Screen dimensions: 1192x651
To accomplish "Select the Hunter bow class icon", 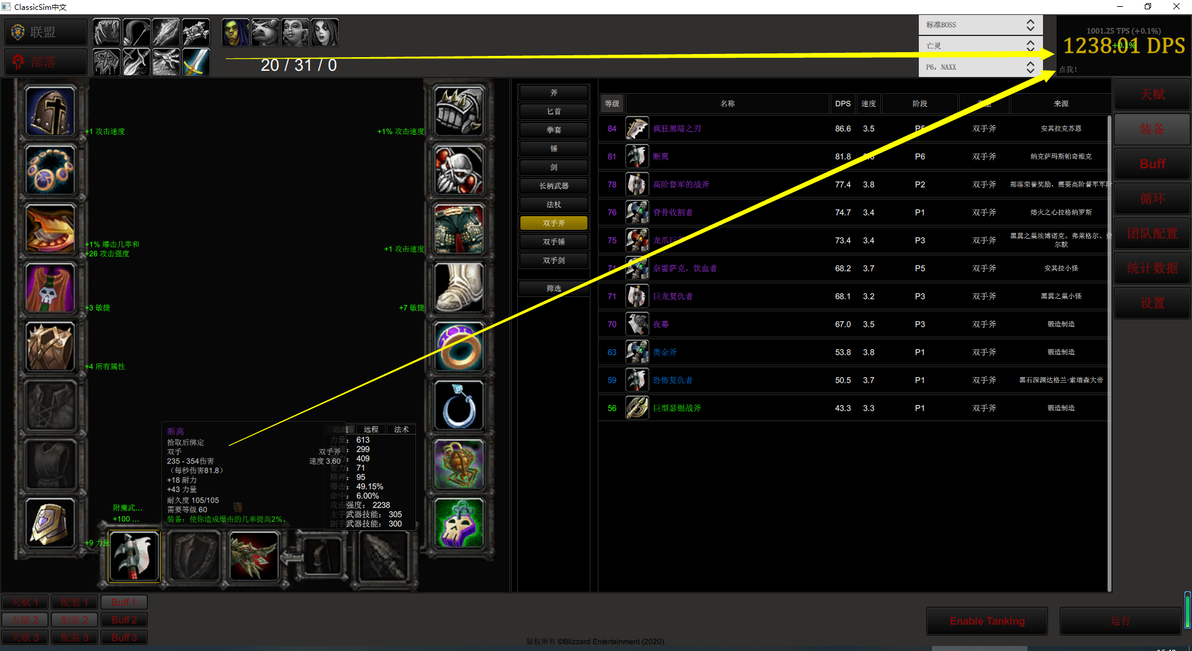I will [x=136, y=33].
